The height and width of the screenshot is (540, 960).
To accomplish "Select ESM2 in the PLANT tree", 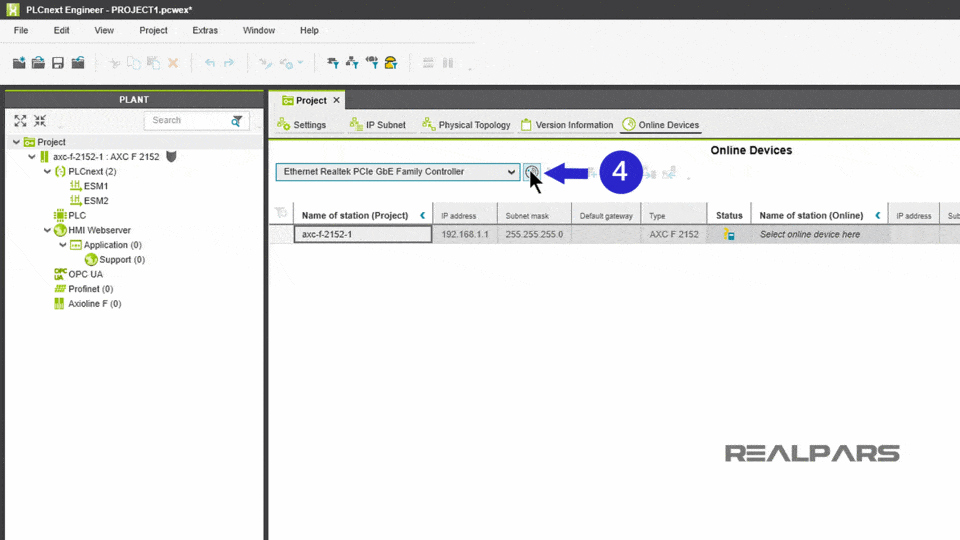I will [x=89, y=201].
